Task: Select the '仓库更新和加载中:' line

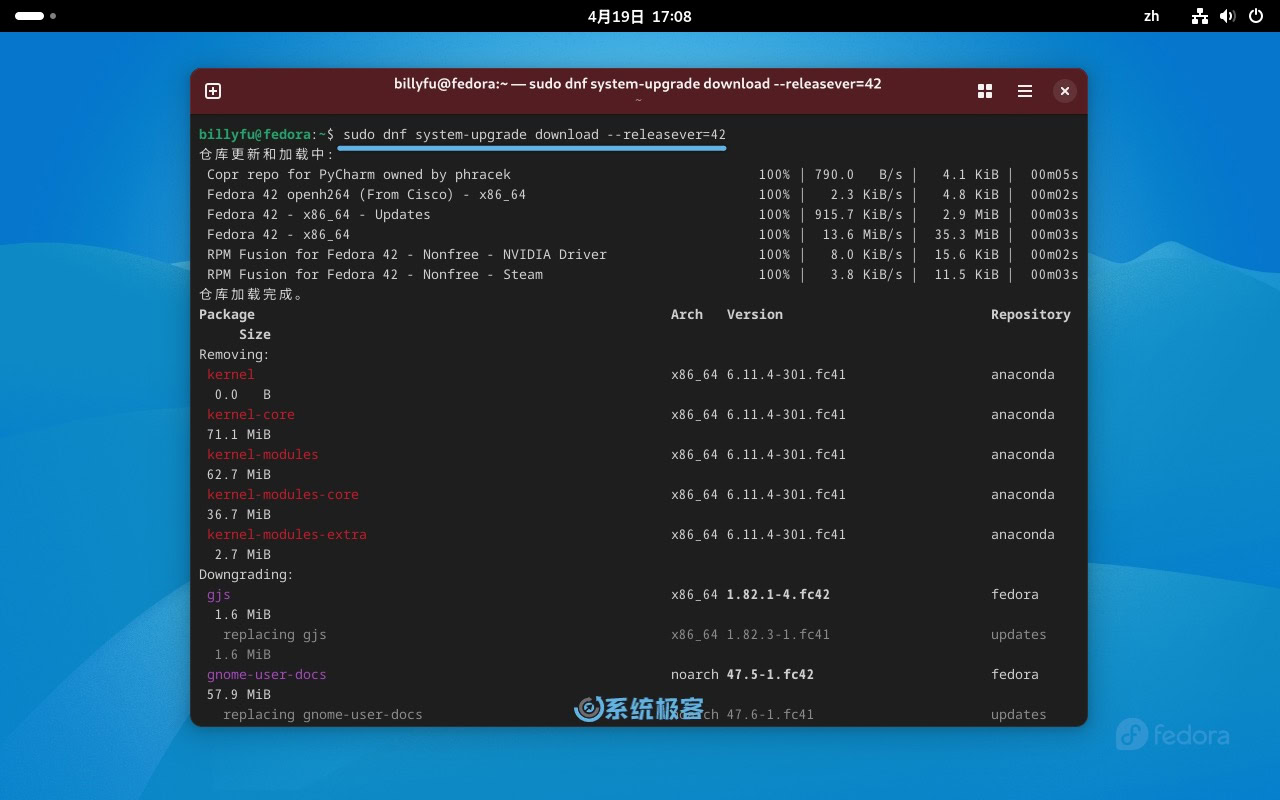Action: (266, 154)
